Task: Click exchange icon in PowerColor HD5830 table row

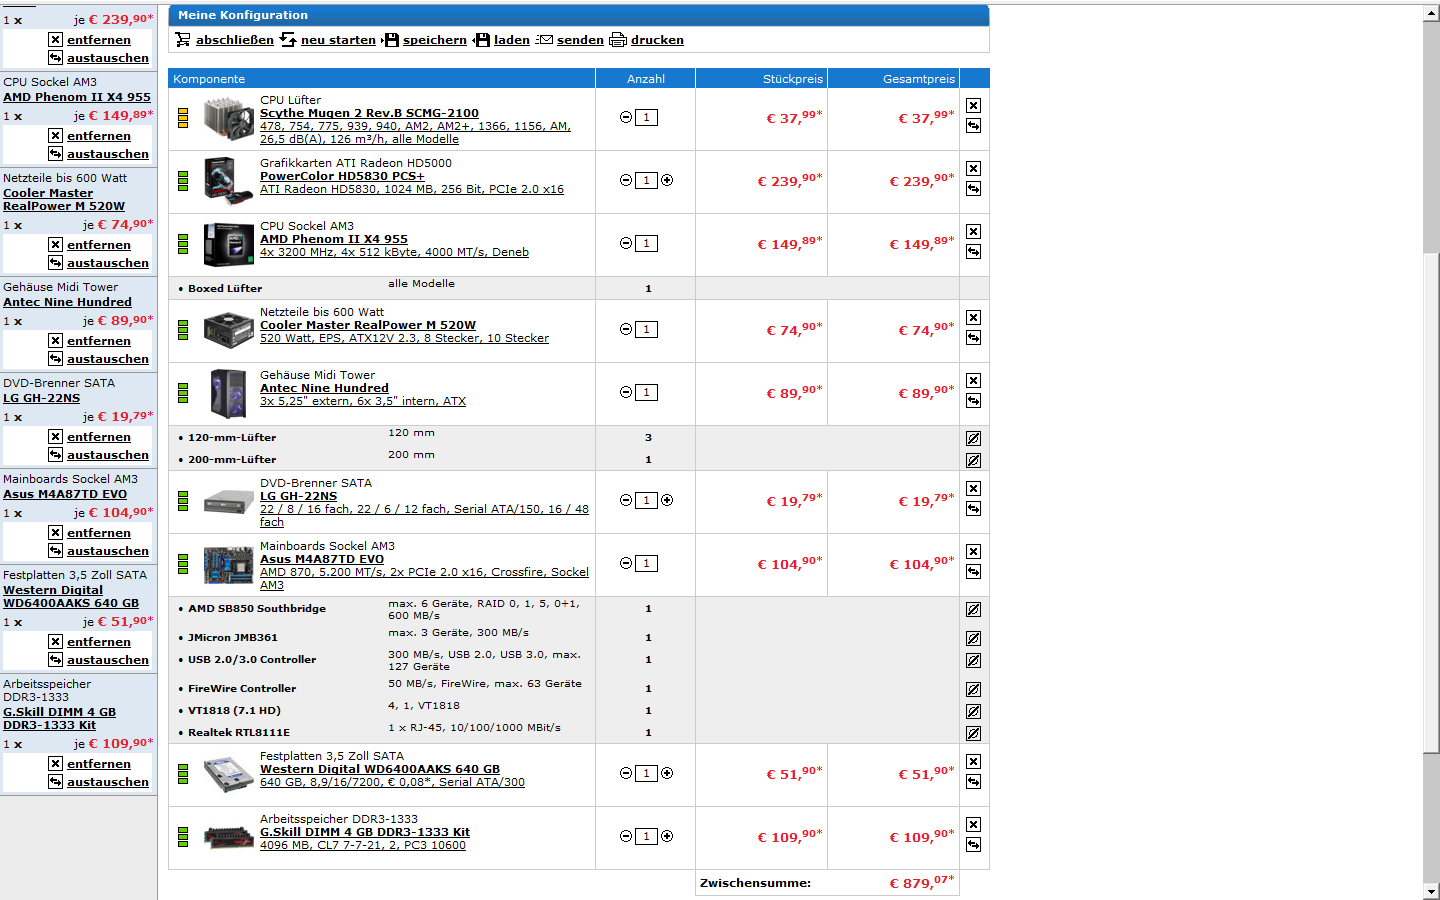Action: [973, 189]
